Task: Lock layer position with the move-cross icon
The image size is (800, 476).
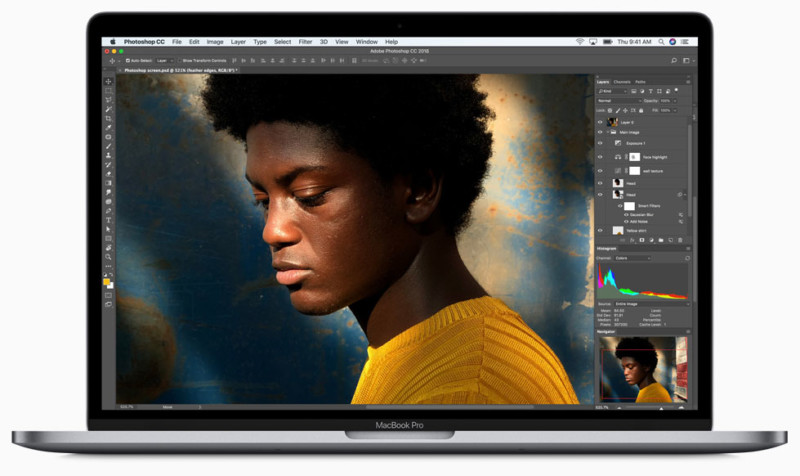Action: tap(626, 111)
